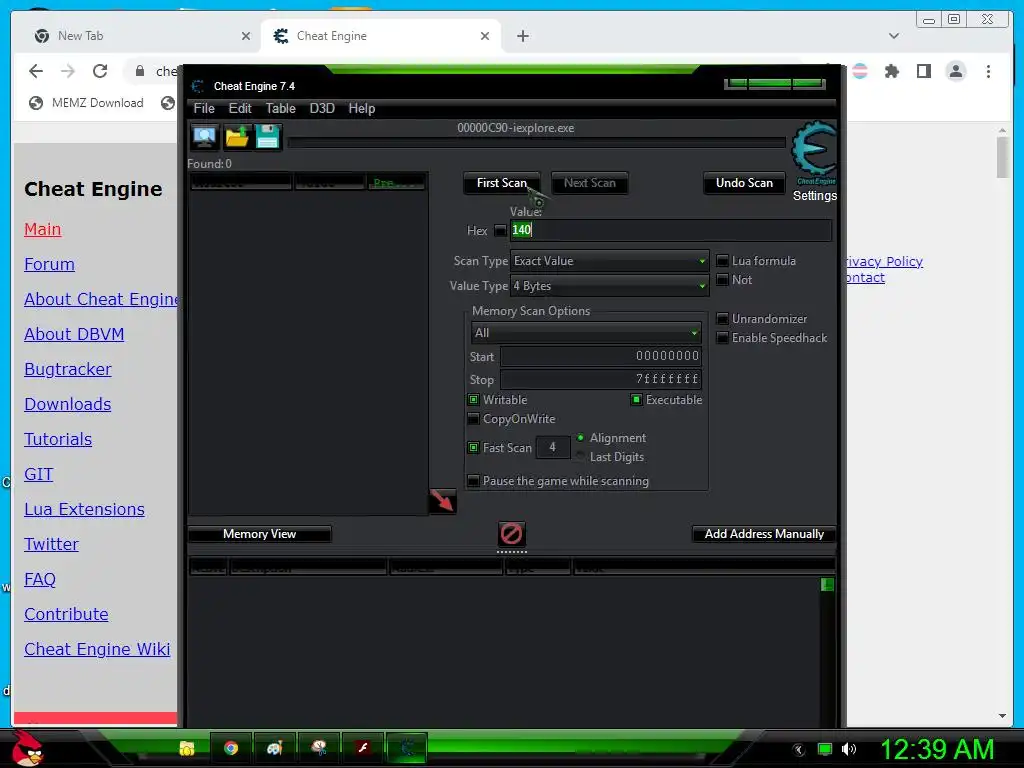1024x768 pixels.
Task: Open file explorer taskbar icon
Action: pos(187,748)
